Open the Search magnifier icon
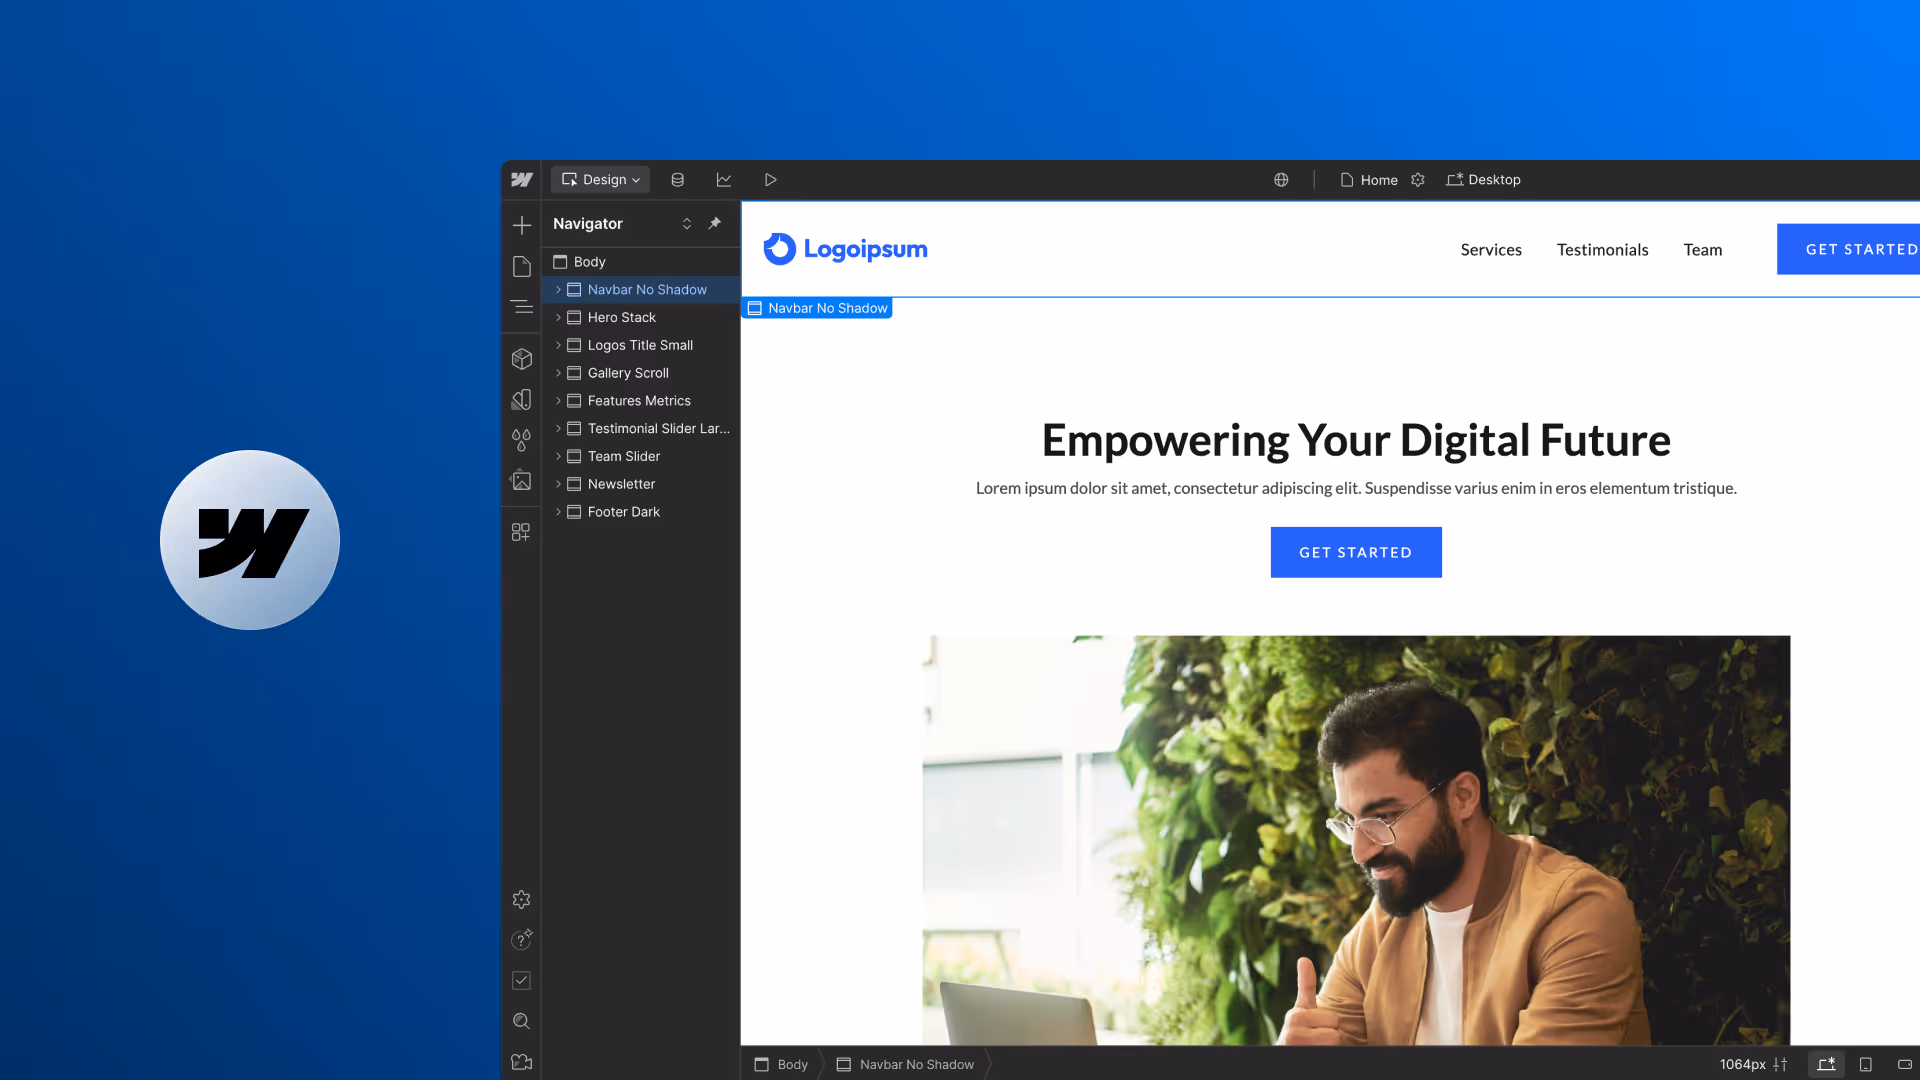 click(x=521, y=1021)
